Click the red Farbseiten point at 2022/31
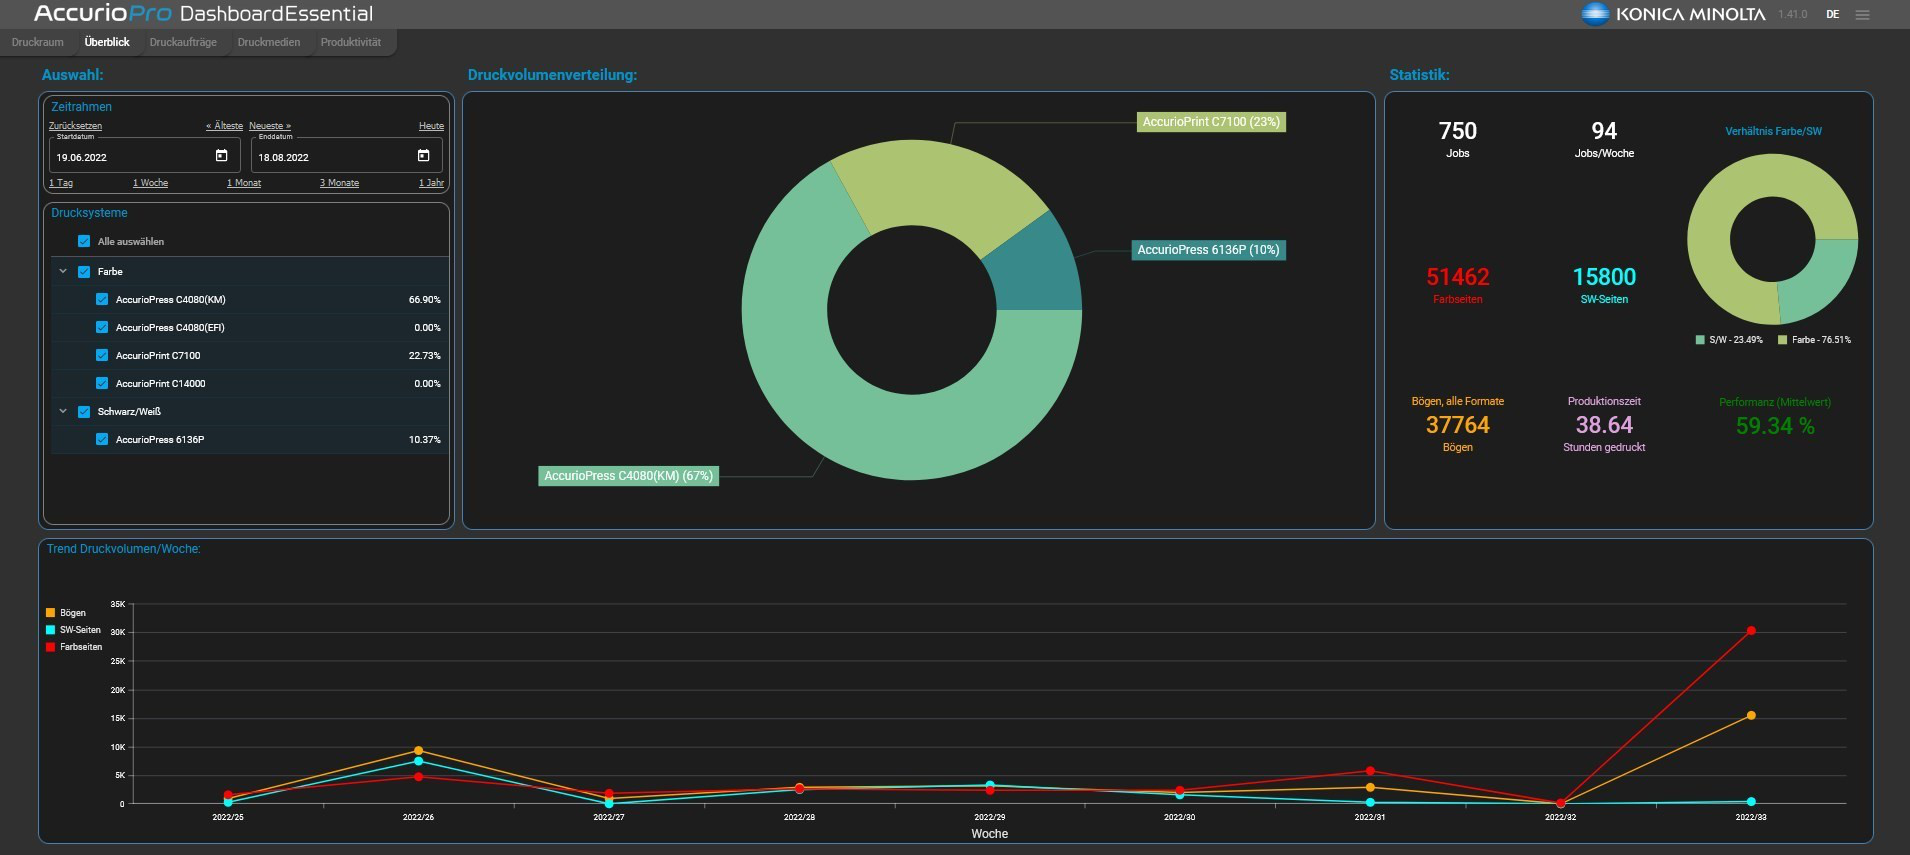 point(1370,771)
